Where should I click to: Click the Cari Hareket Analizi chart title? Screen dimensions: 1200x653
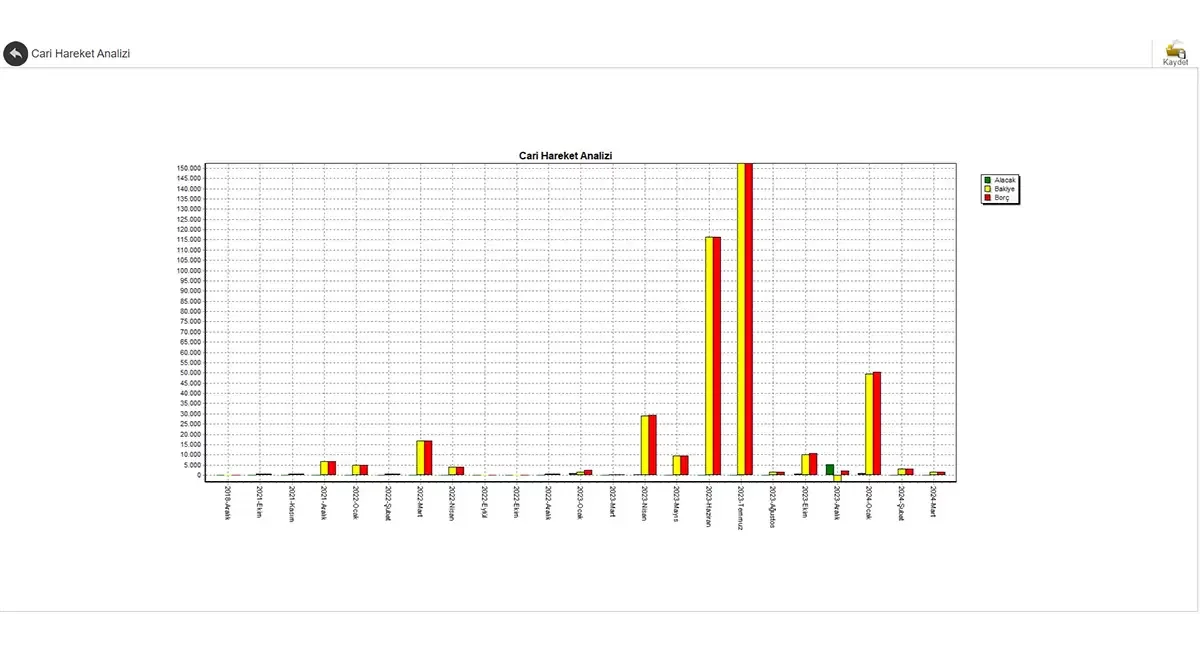click(x=565, y=156)
